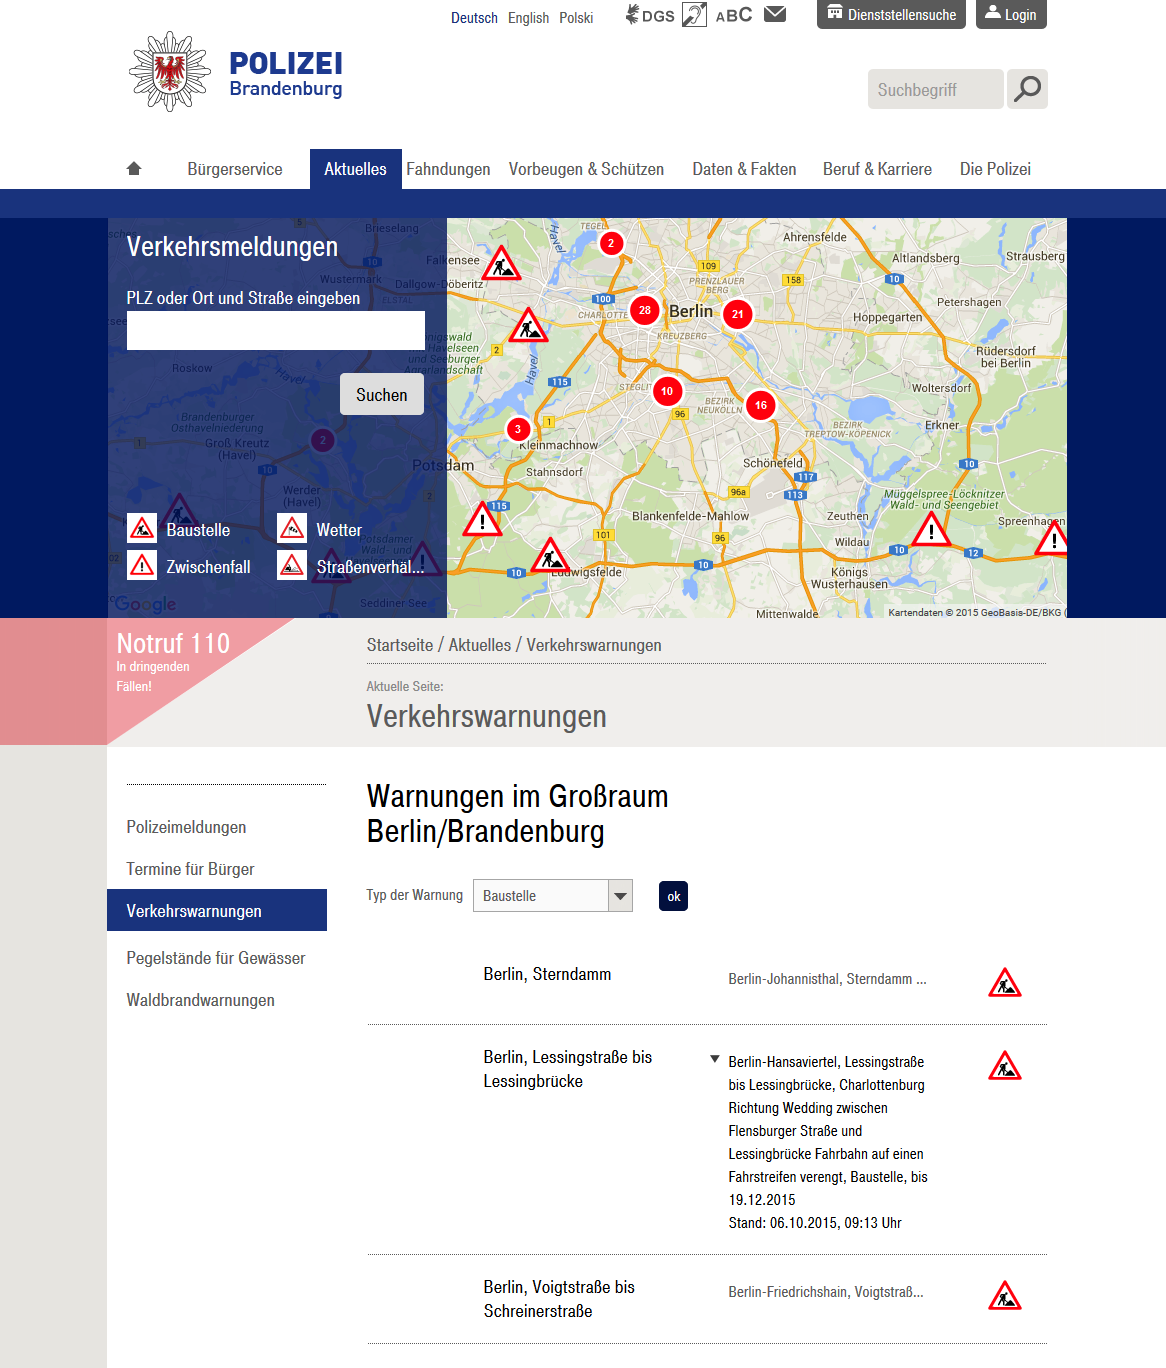
Task: Click the Zwischenfall legend icon
Action: pos(142,566)
